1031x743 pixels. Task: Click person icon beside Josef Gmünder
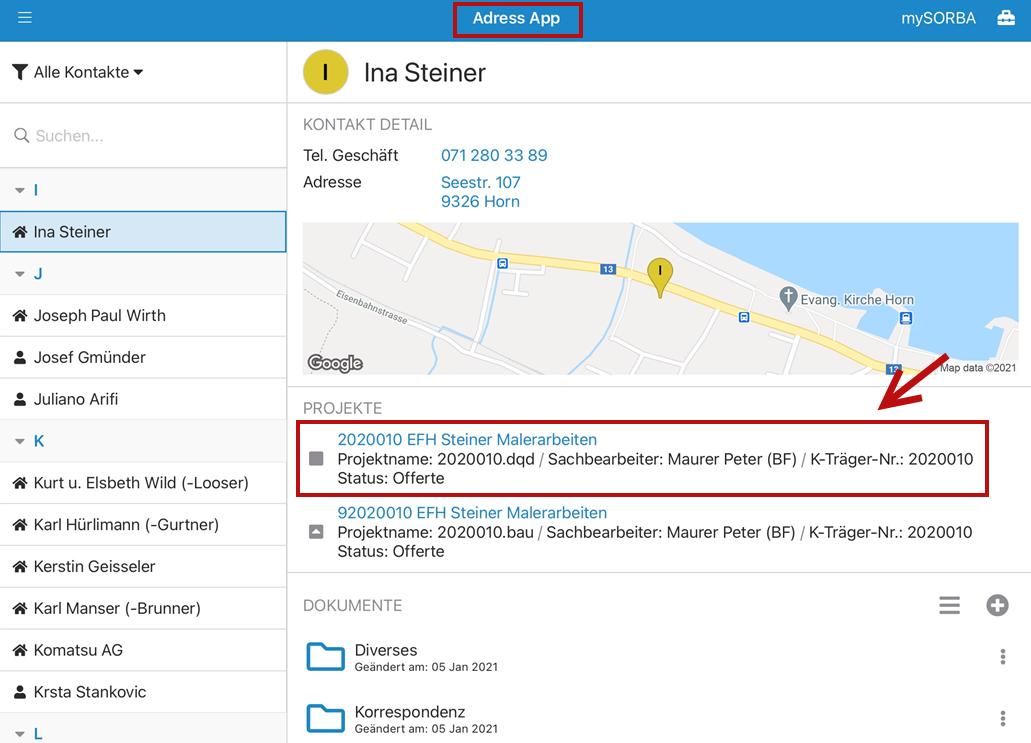pyautogui.click(x=20, y=357)
